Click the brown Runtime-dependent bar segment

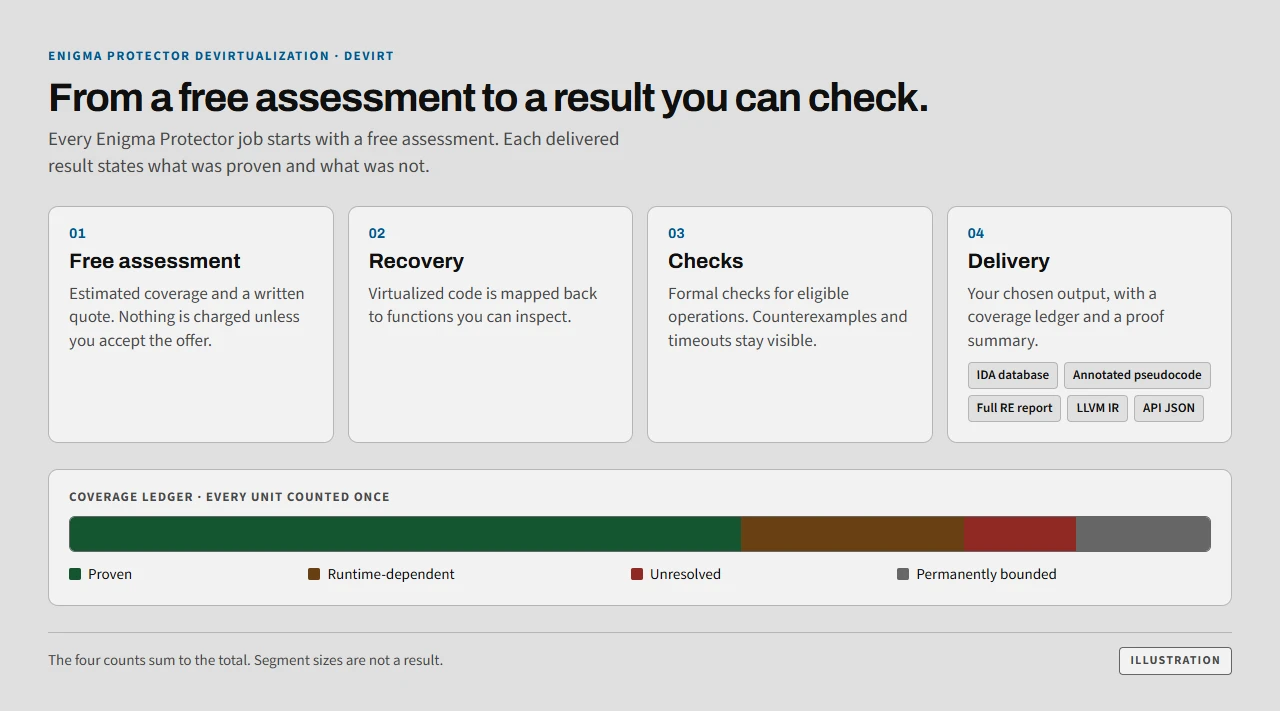(x=852, y=534)
